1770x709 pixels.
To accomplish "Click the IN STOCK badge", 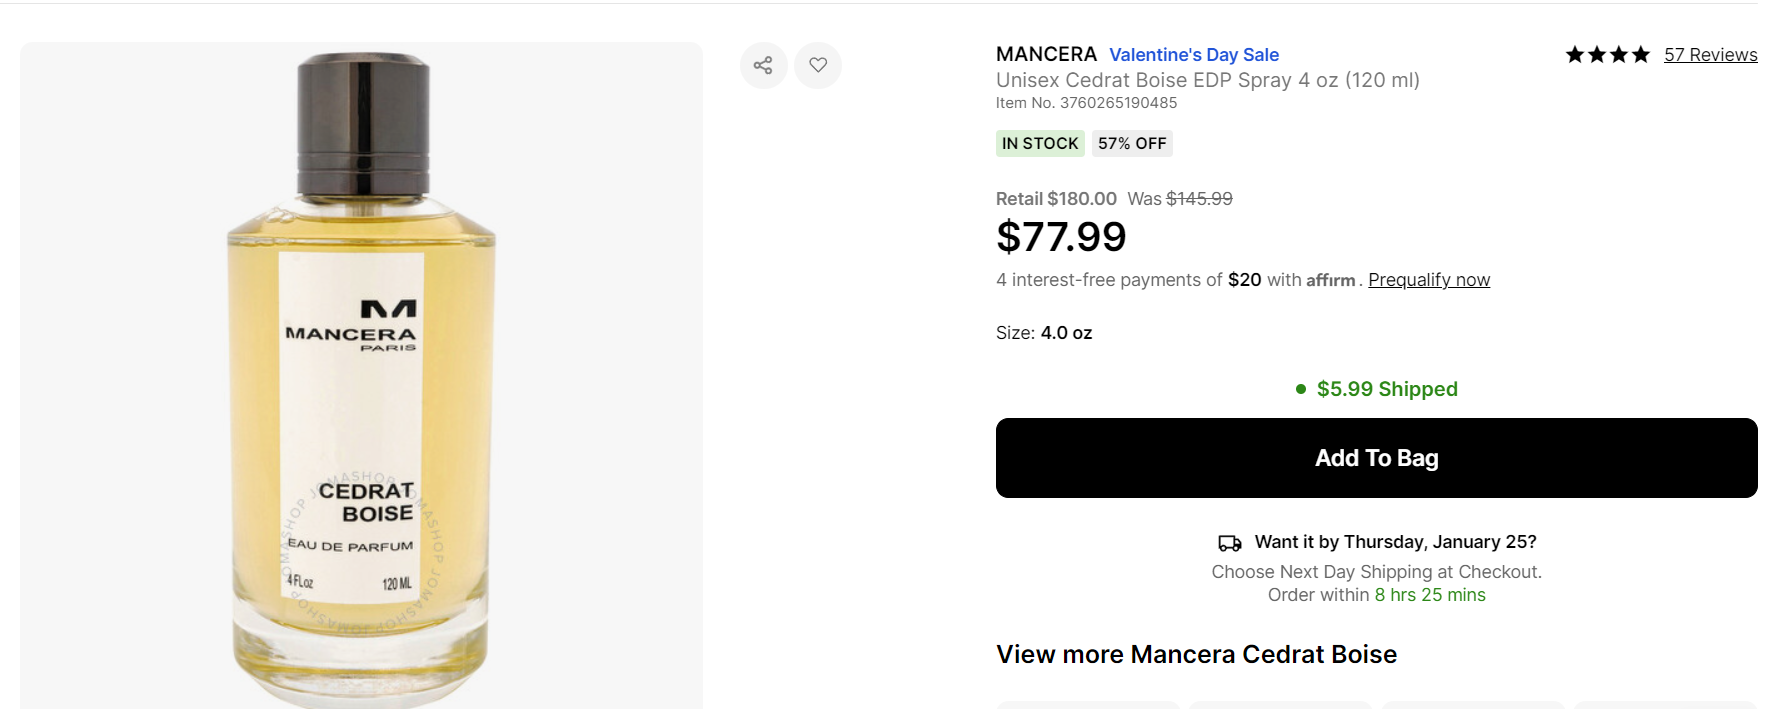I will click(1040, 144).
